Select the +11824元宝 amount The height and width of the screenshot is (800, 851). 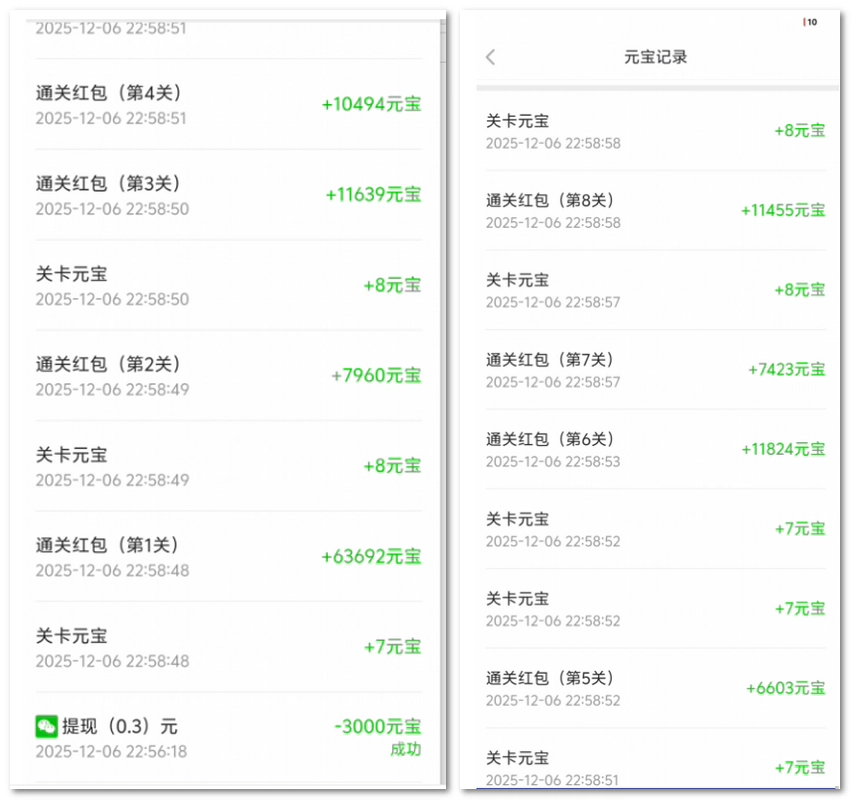click(783, 450)
